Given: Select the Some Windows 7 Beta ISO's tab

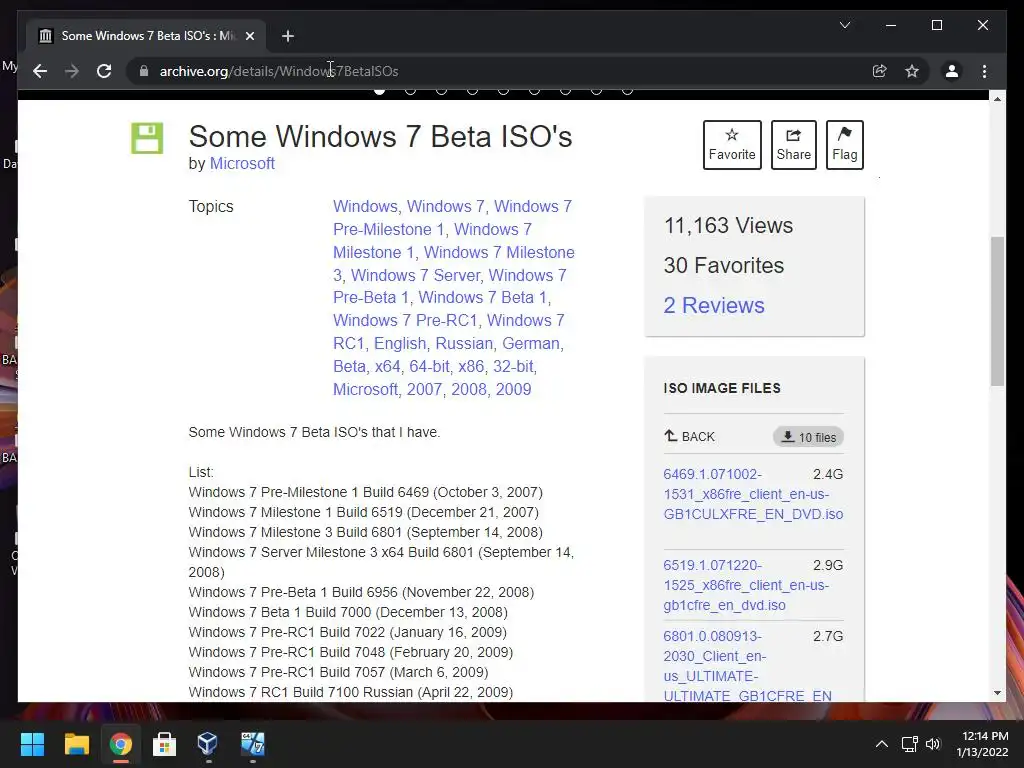Looking at the screenshot, I should click(x=146, y=36).
